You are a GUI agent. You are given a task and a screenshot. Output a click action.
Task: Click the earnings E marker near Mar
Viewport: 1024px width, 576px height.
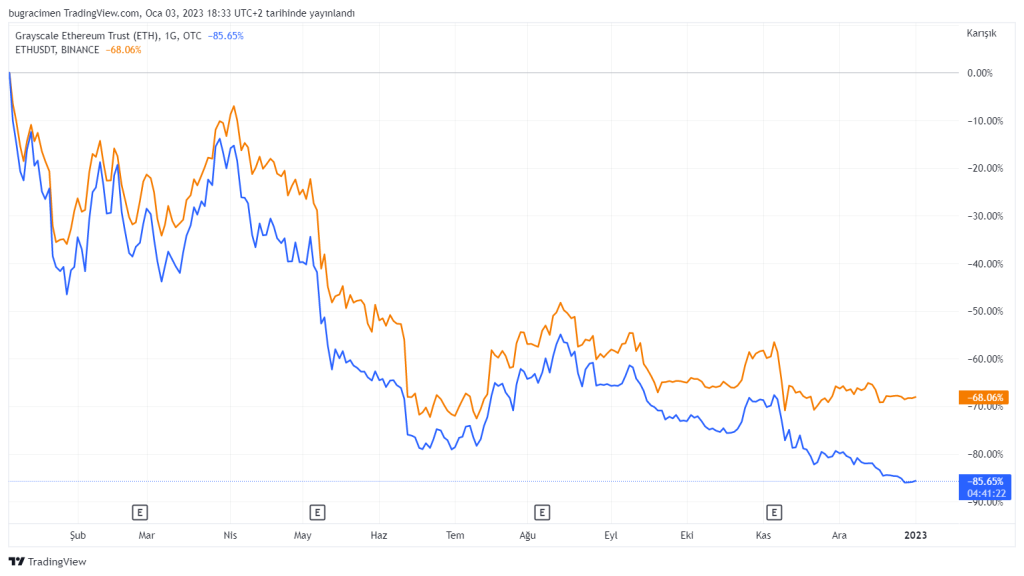(x=141, y=513)
